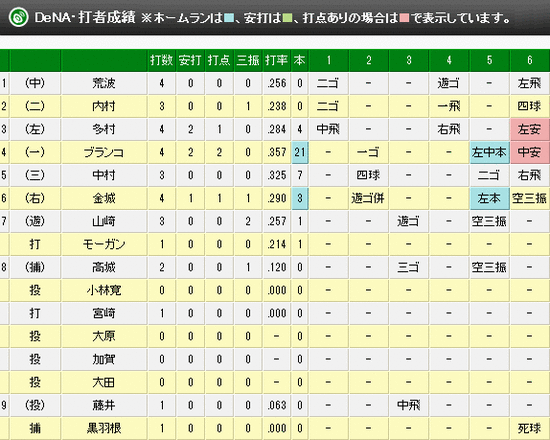Click inning 1 column header
This screenshot has width=550, height=440.
point(328,60)
